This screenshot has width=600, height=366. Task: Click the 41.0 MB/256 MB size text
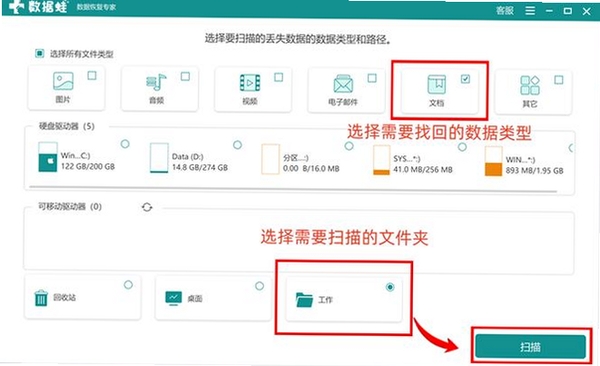tap(423, 170)
